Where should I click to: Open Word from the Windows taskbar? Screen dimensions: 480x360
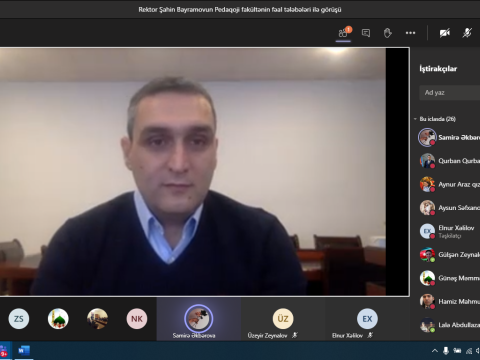pyautogui.click(x=24, y=351)
